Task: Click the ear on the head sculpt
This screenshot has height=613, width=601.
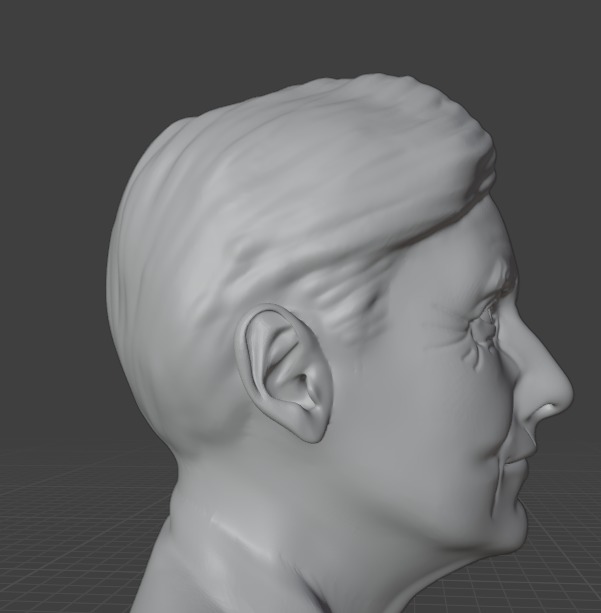Action: pyautogui.click(x=283, y=373)
